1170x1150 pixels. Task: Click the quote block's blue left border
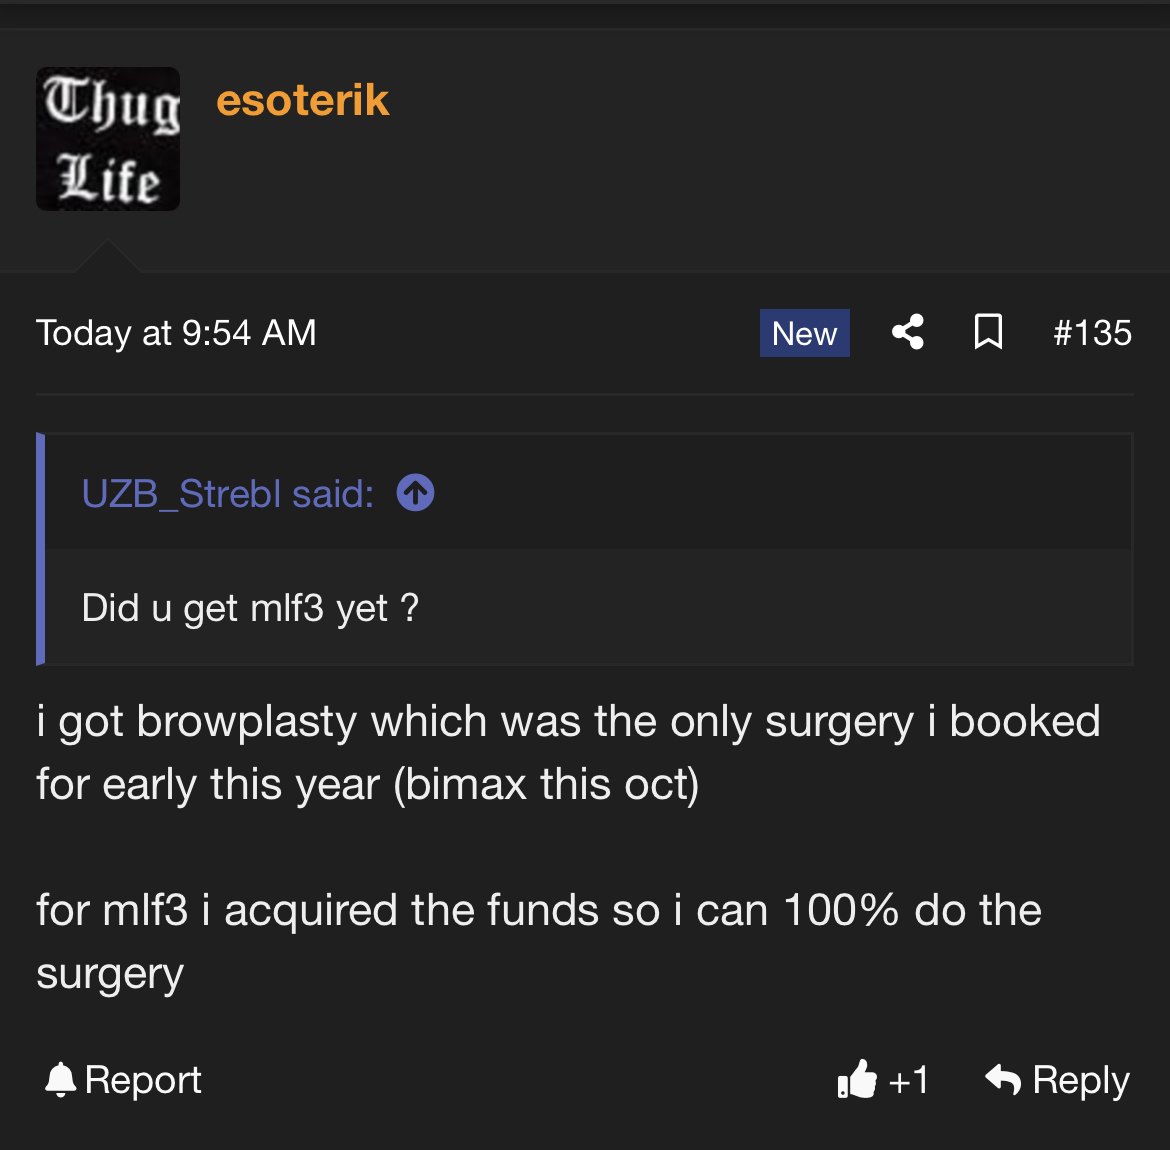point(40,549)
